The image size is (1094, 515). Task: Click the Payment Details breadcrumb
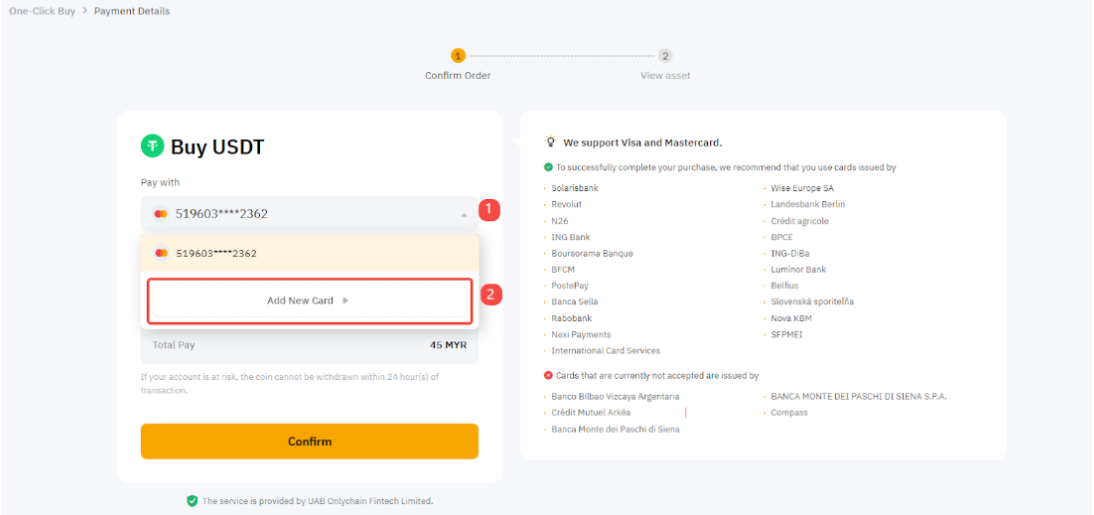point(132,11)
